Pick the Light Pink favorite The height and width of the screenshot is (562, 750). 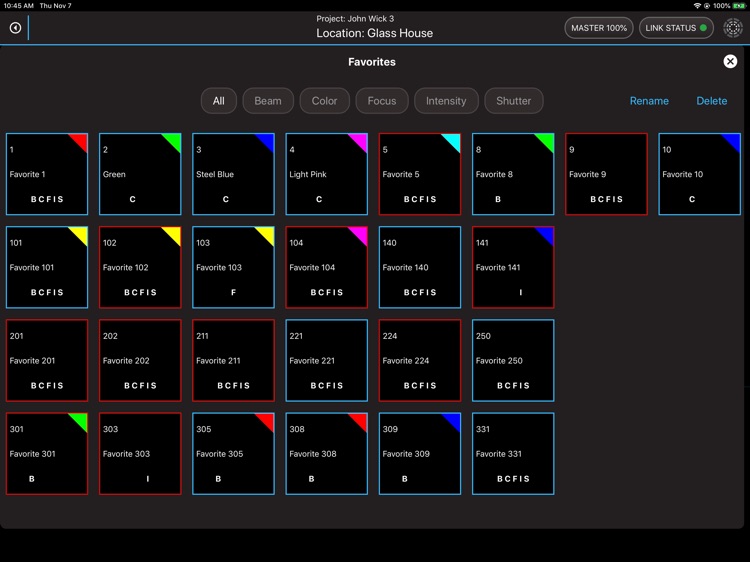[326, 175]
